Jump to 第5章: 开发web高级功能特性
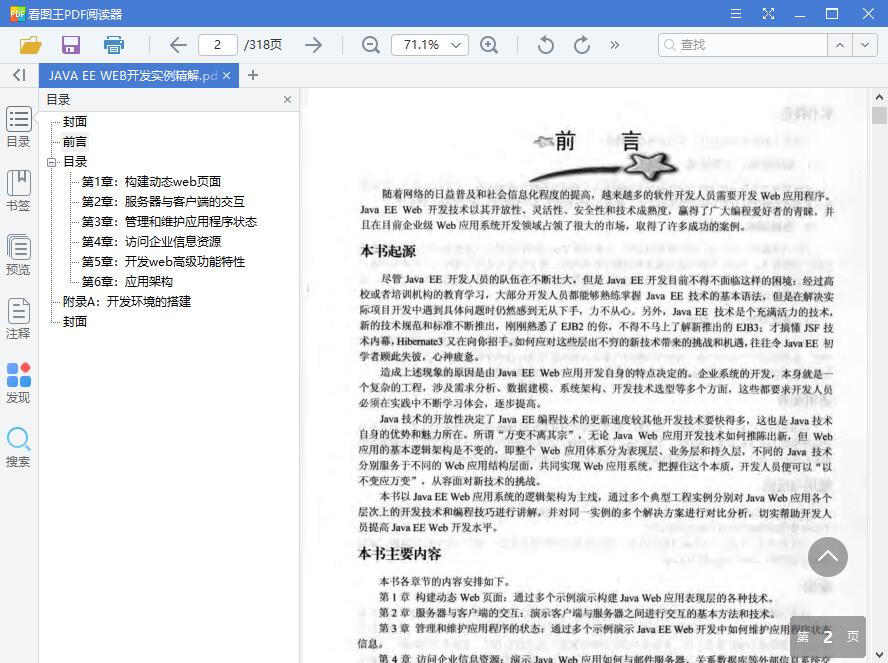The height and width of the screenshot is (663, 888). [163, 262]
